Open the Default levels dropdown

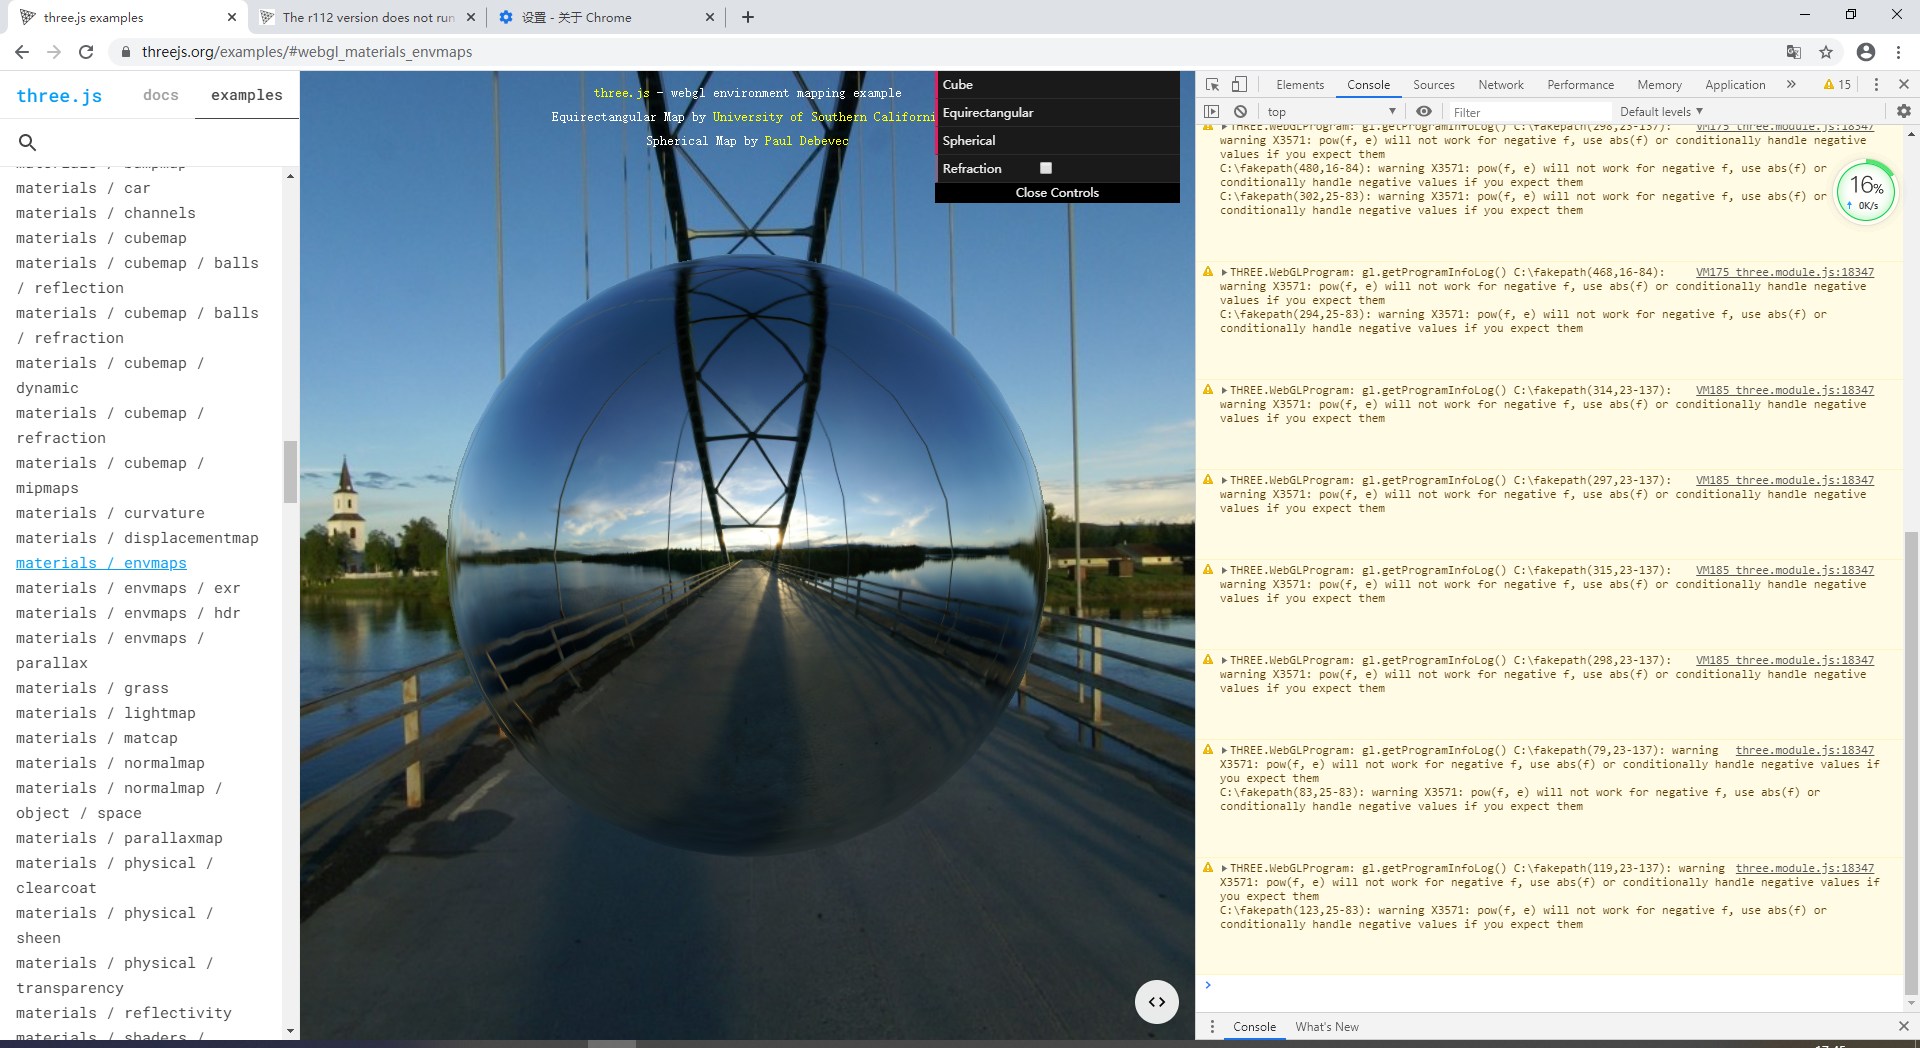pyautogui.click(x=1660, y=112)
